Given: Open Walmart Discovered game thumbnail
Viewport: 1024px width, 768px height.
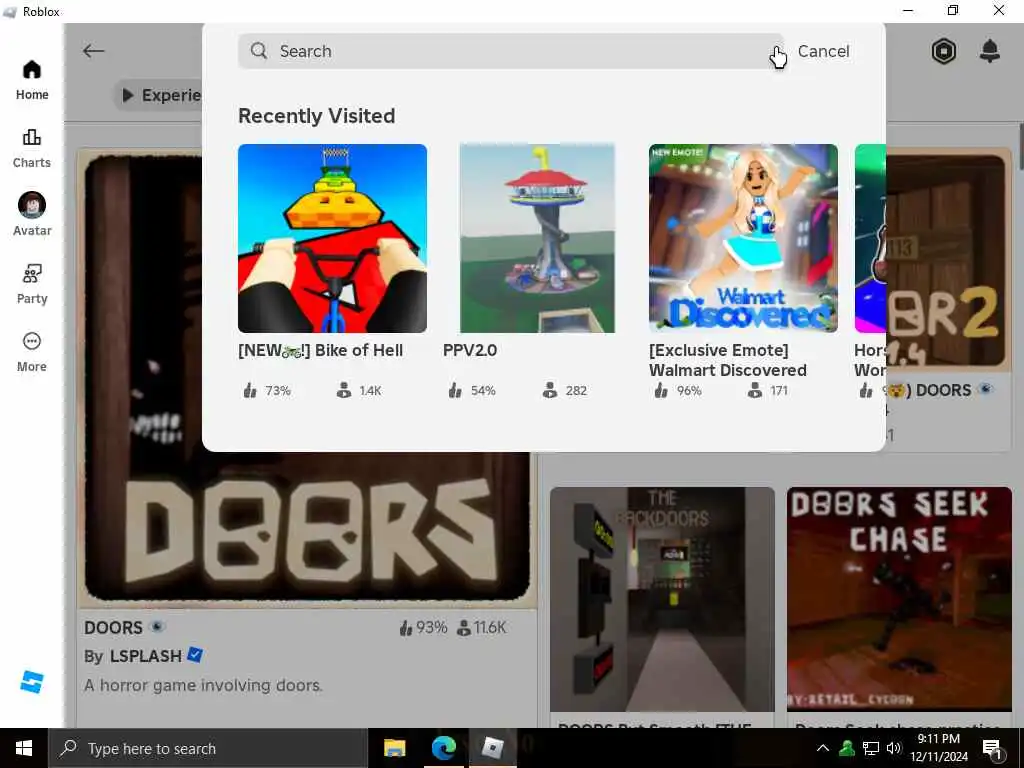Looking at the screenshot, I should tap(743, 238).
